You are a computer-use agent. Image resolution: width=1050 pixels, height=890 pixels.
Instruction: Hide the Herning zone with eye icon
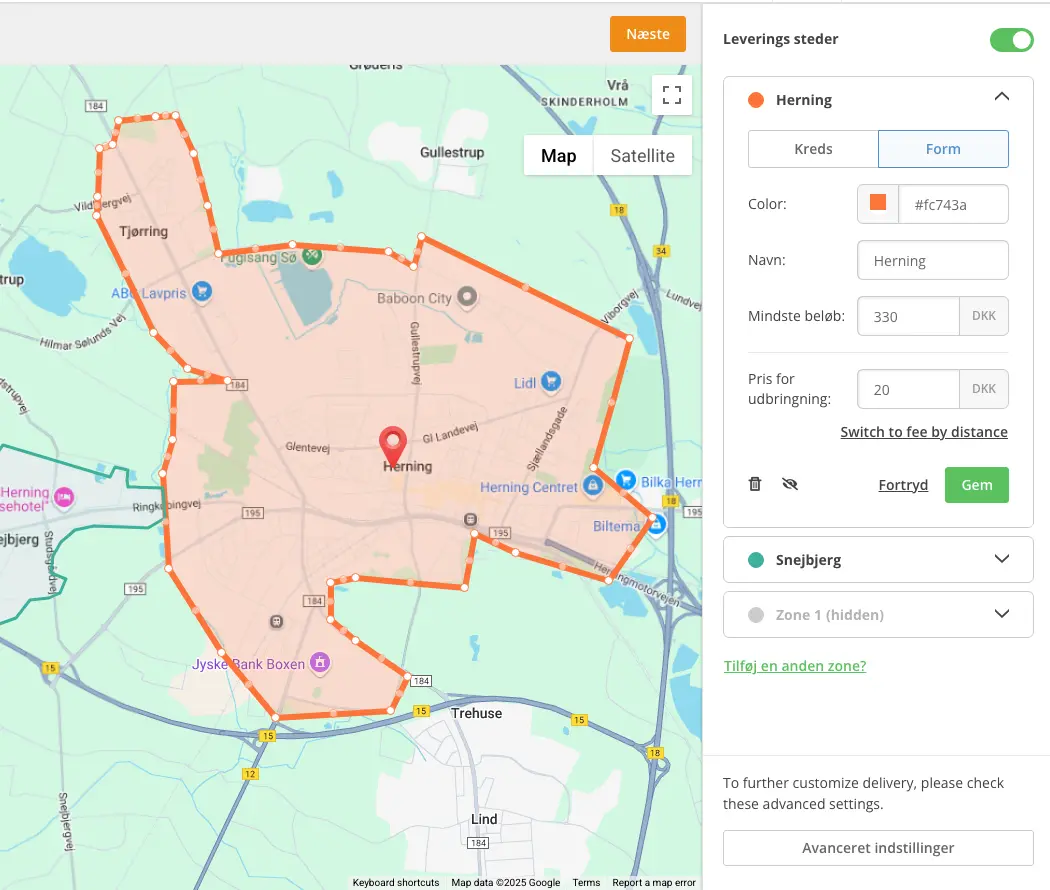(790, 484)
